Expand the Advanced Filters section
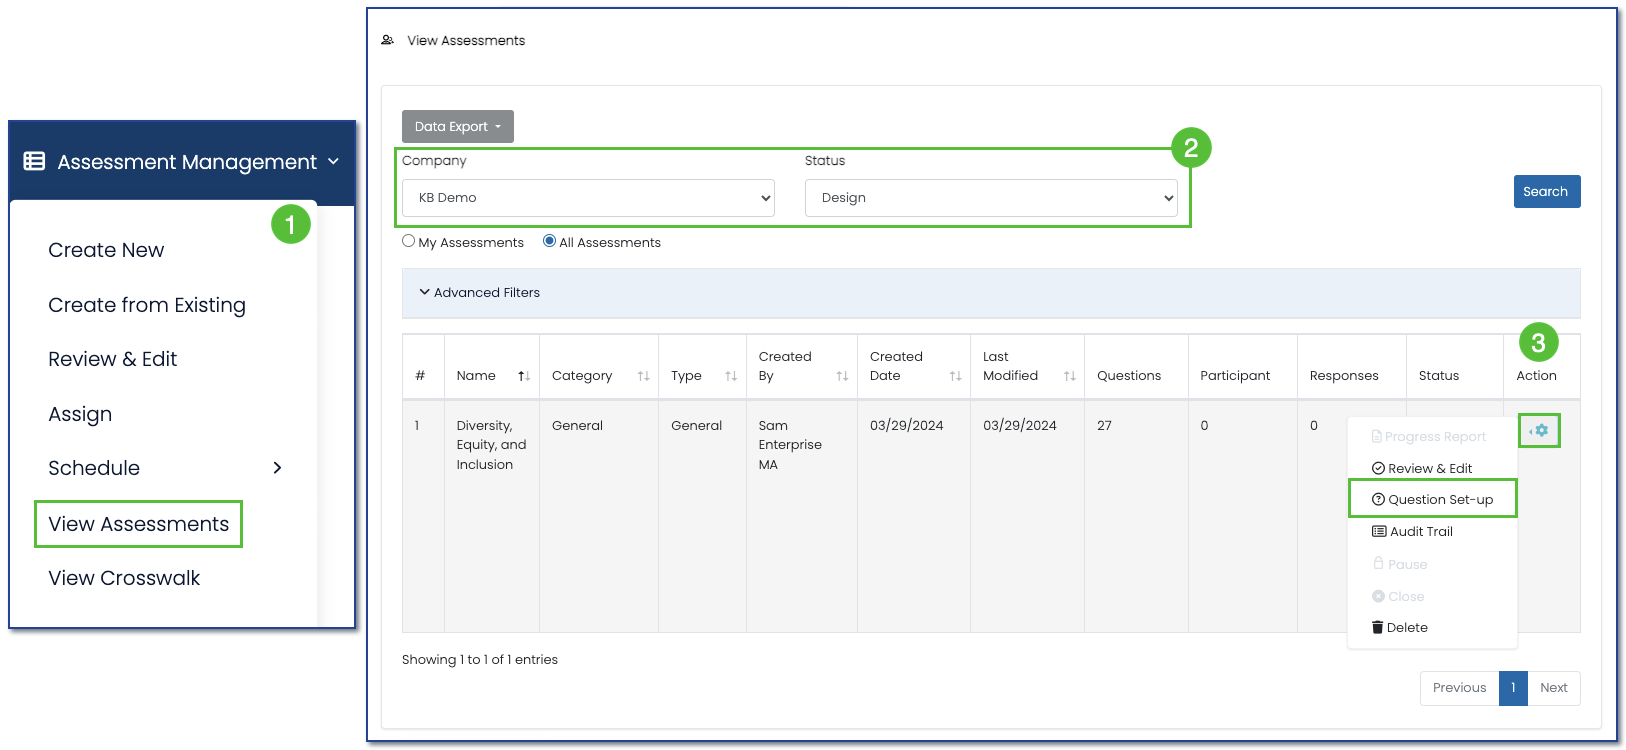 tap(480, 292)
